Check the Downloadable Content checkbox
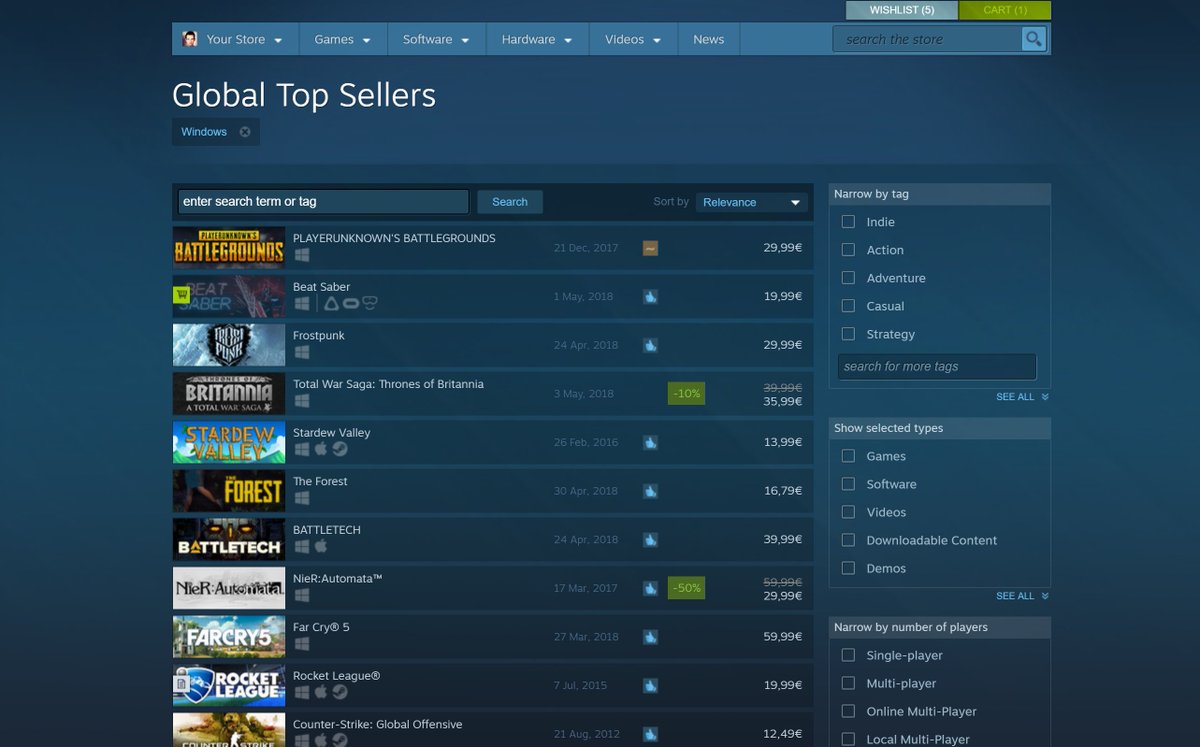The height and width of the screenshot is (747, 1200). (848, 540)
